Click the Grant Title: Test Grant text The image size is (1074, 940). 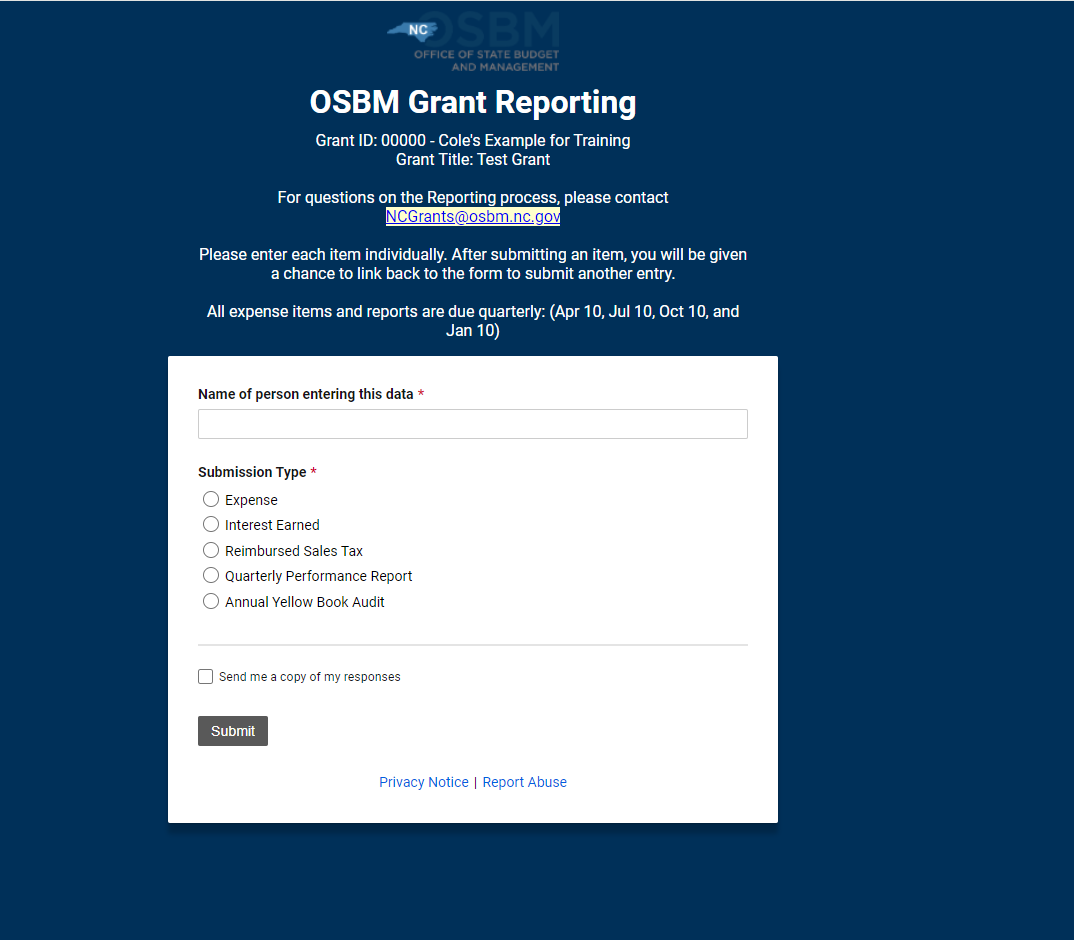point(472,159)
